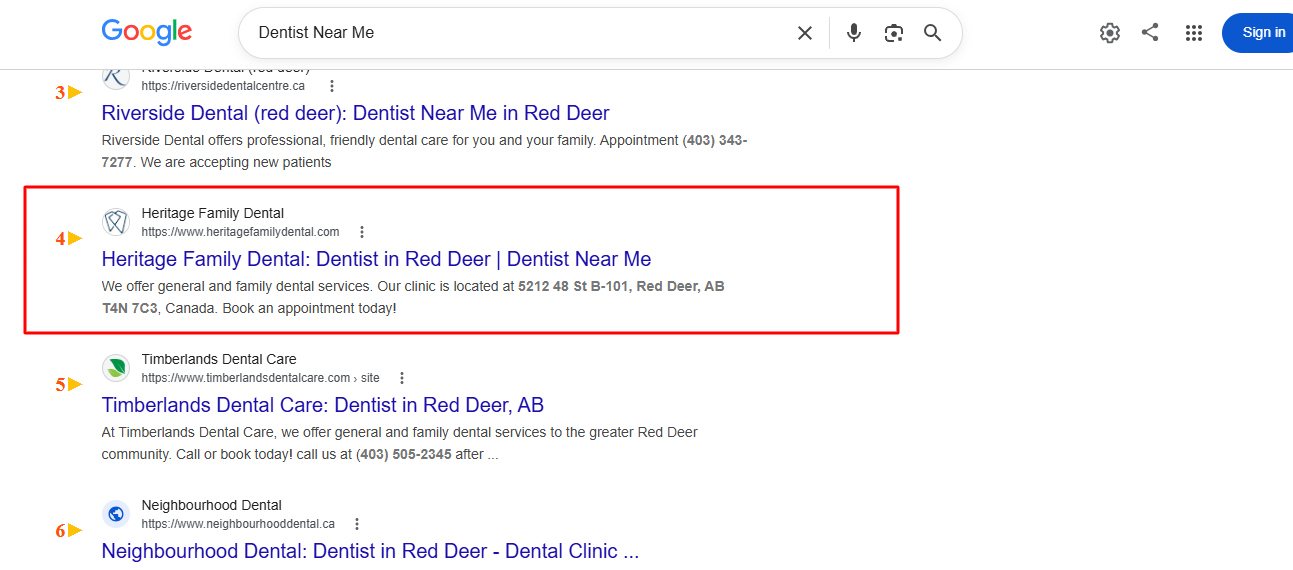Click the Neighbourhood Dental globe favicon
The image size is (1293, 570).
coord(116,514)
